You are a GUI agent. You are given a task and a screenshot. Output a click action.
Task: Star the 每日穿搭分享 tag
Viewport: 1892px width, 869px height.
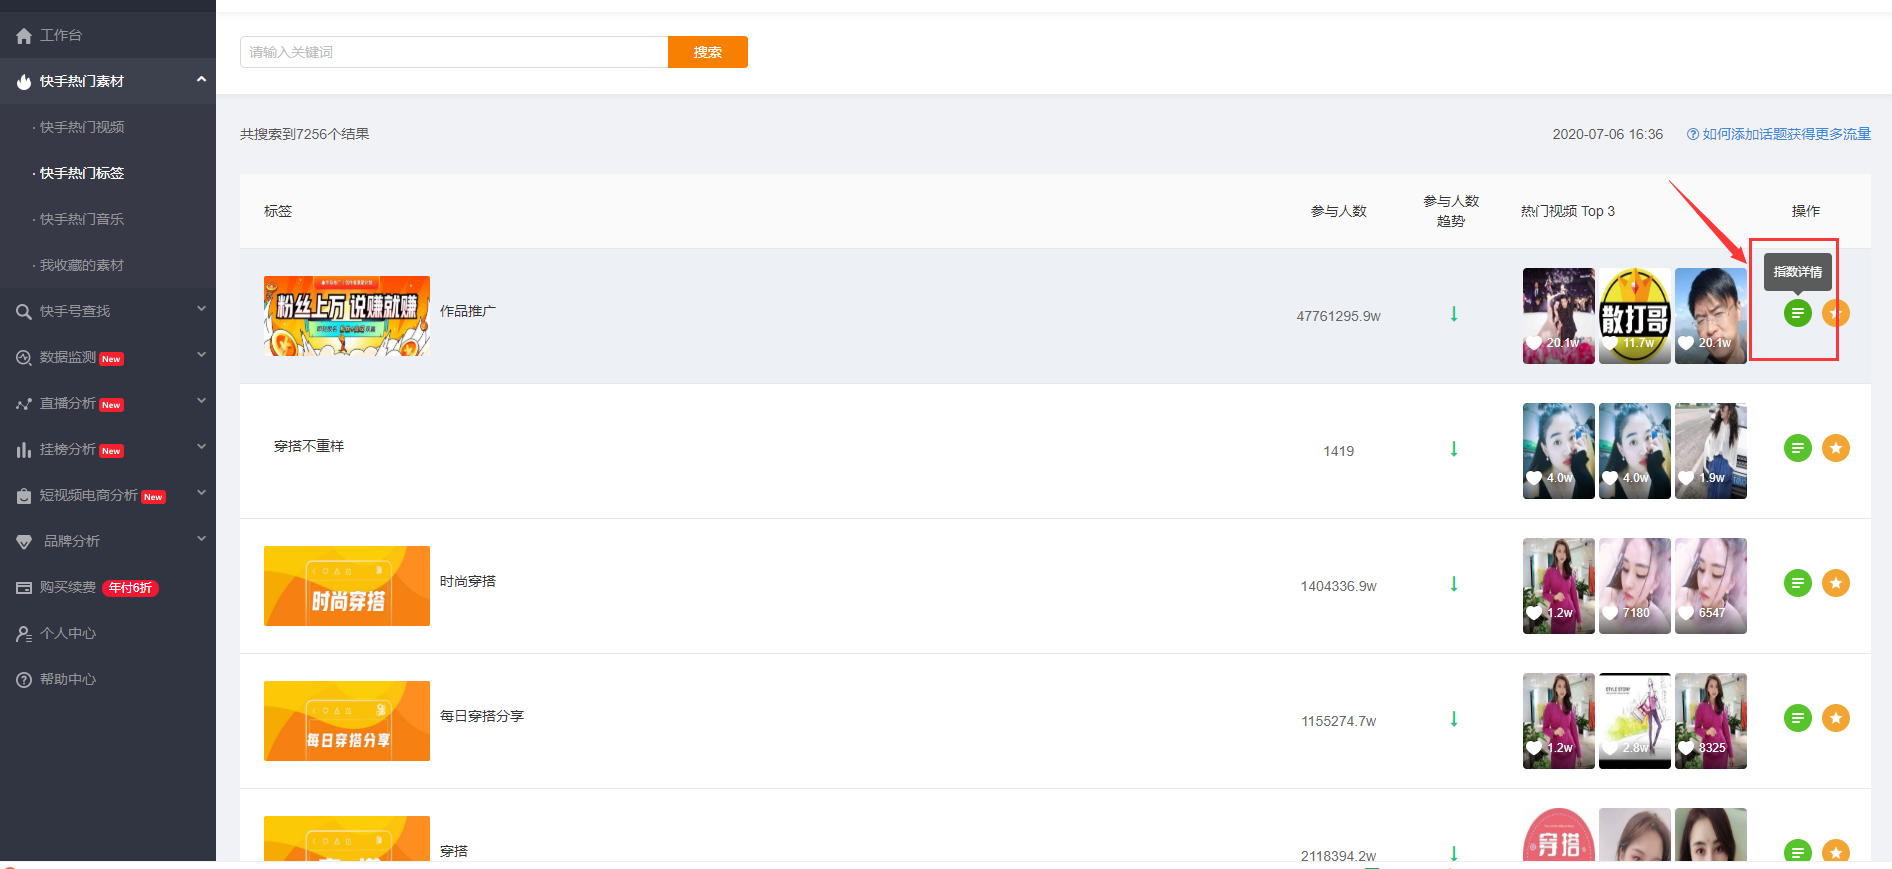pyautogui.click(x=1835, y=718)
